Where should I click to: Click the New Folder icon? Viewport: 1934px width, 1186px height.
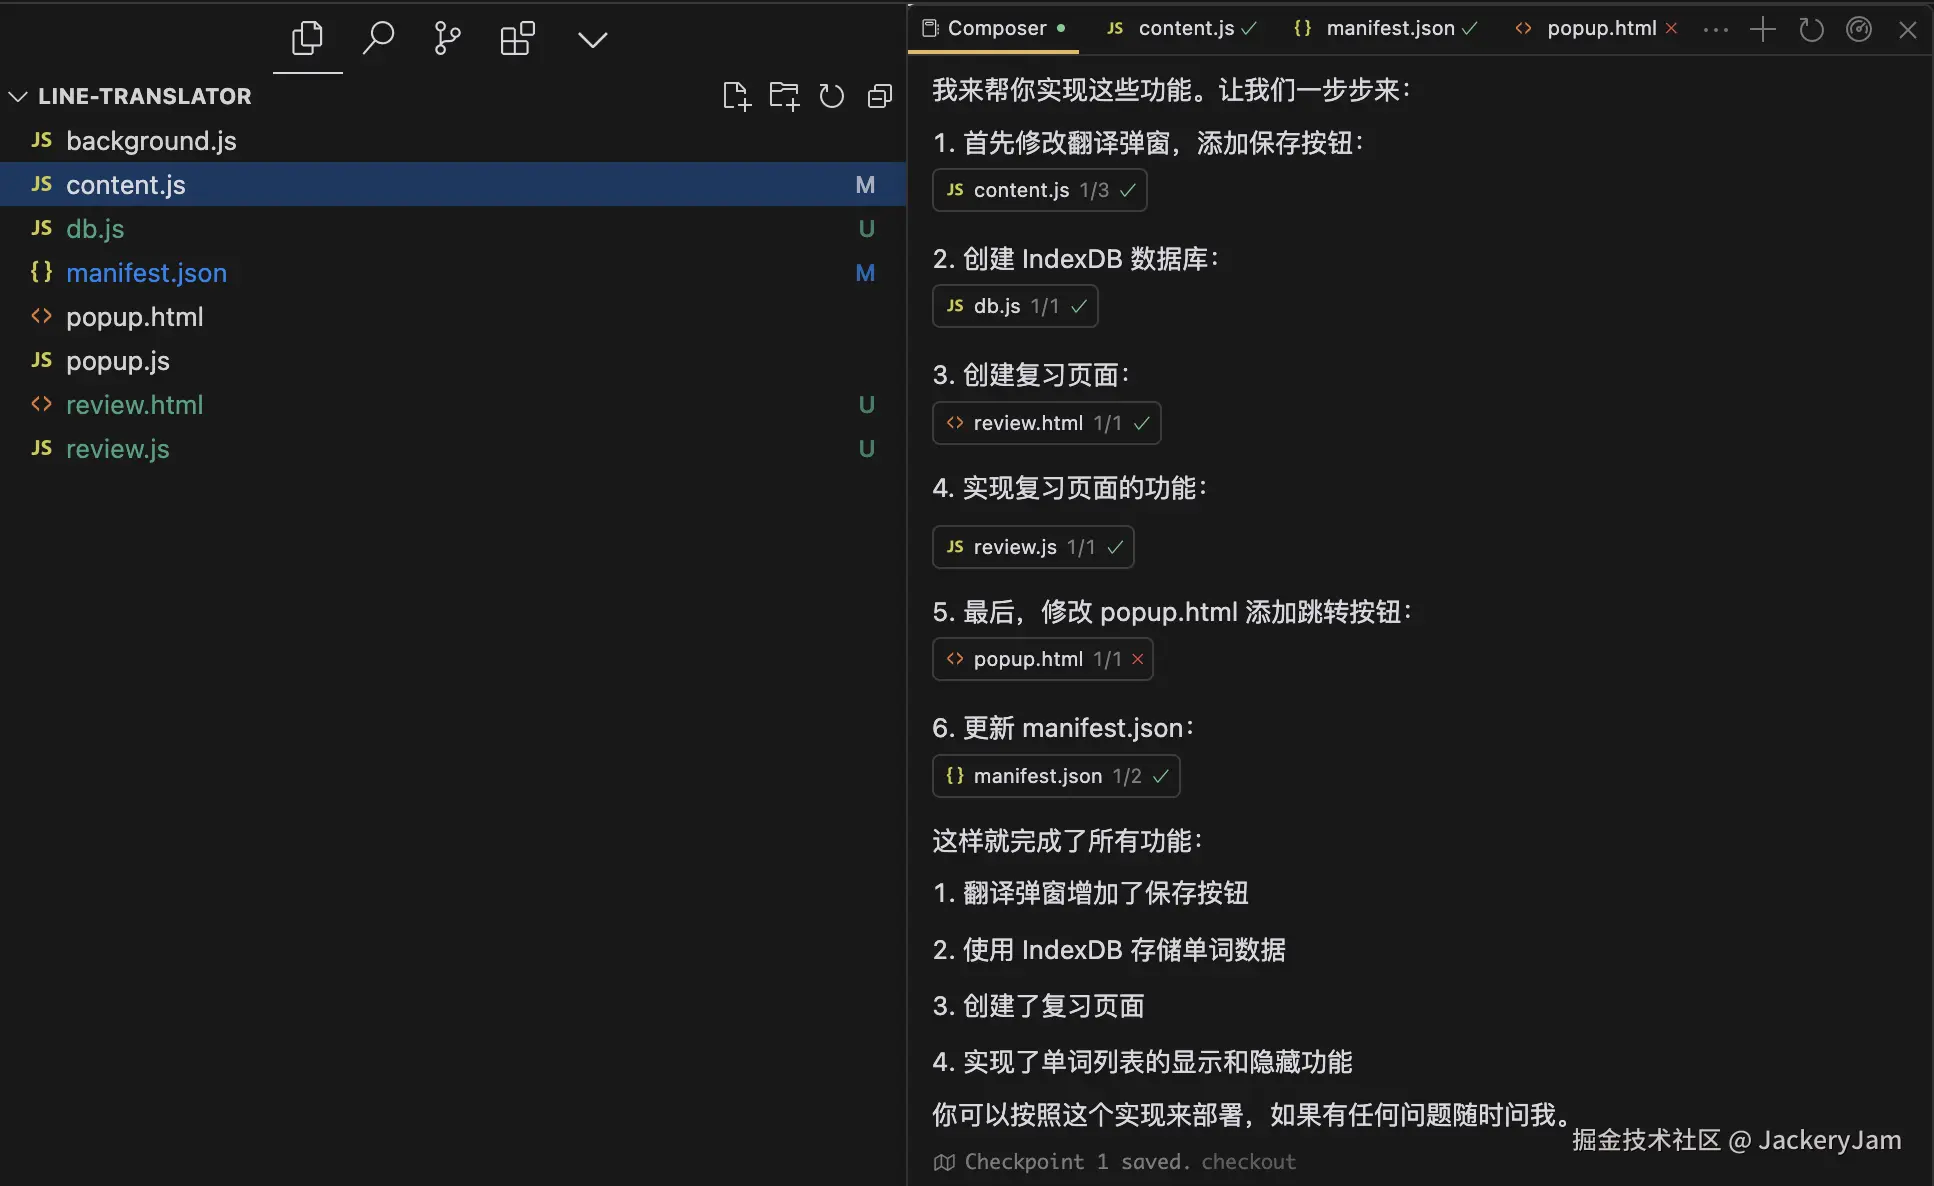tap(784, 96)
